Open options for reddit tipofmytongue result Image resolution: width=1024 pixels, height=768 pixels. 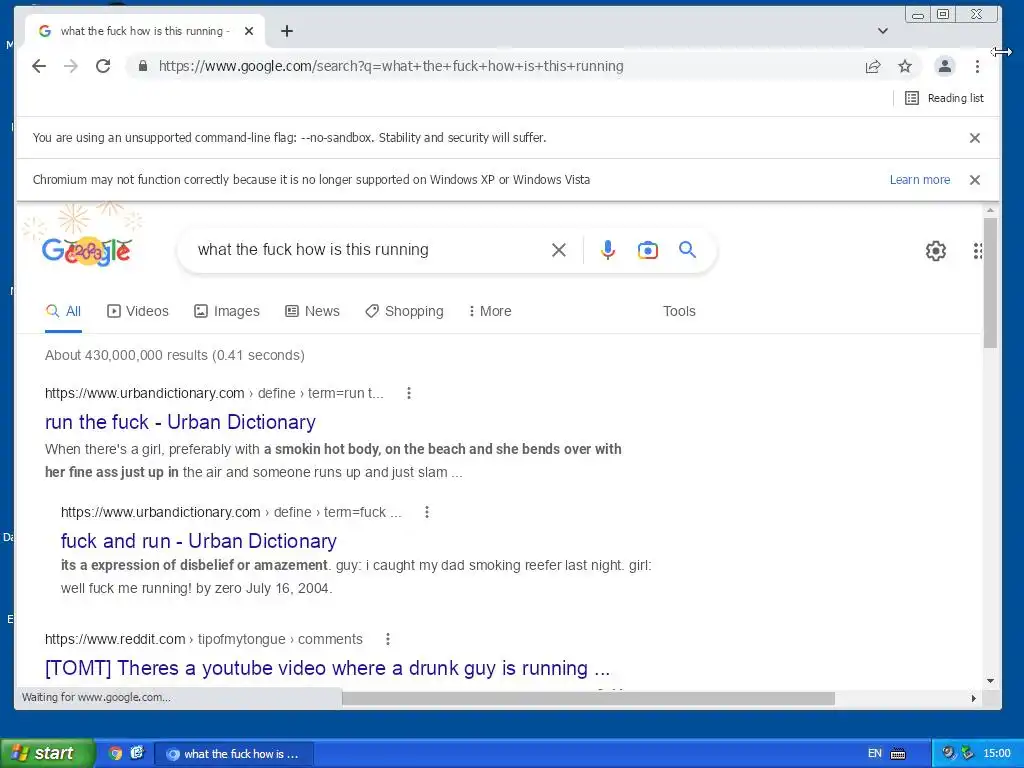[388, 639]
